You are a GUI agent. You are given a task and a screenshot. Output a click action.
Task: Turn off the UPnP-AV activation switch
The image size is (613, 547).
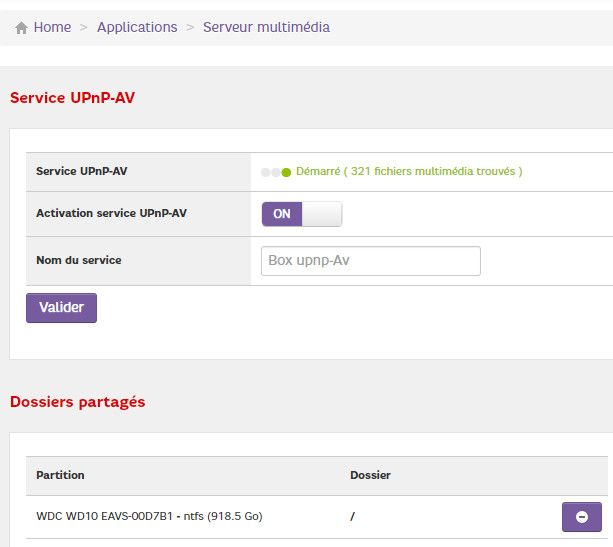click(301, 214)
